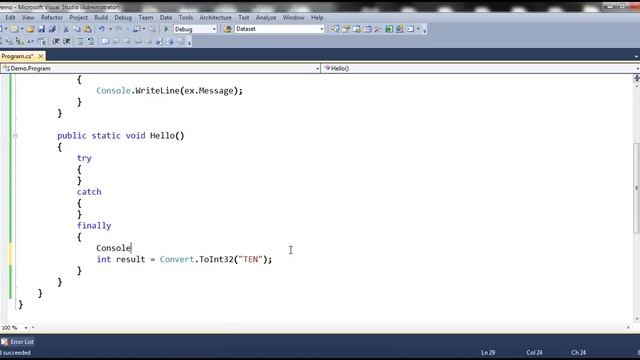This screenshot has width=640, height=360.
Task: Click 'Console.WriteLine(ex.Message);' line
Action: (x=169, y=91)
